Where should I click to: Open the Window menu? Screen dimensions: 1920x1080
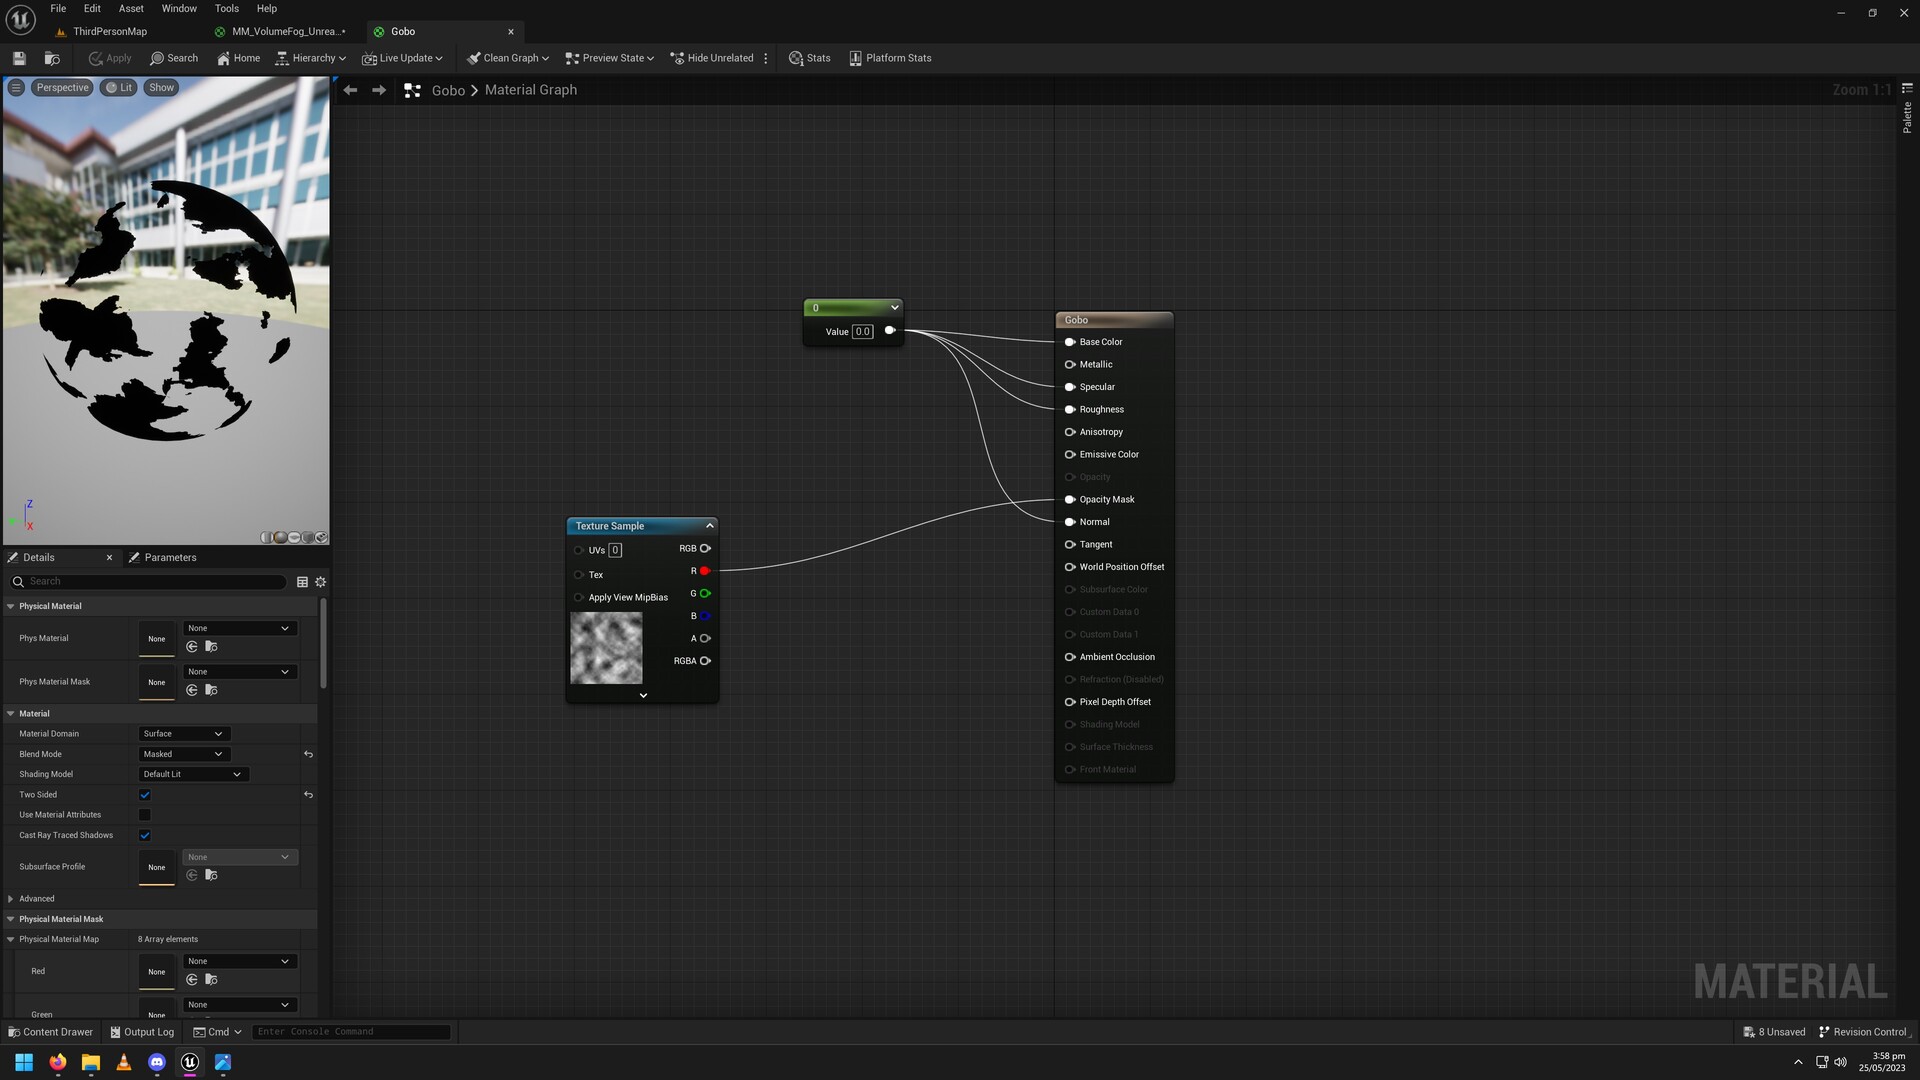[x=179, y=8]
